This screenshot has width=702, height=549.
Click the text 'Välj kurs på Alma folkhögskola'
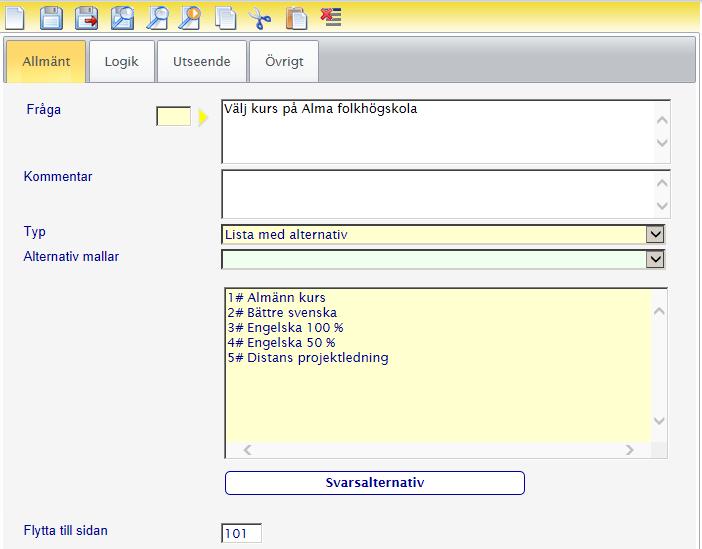point(321,109)
